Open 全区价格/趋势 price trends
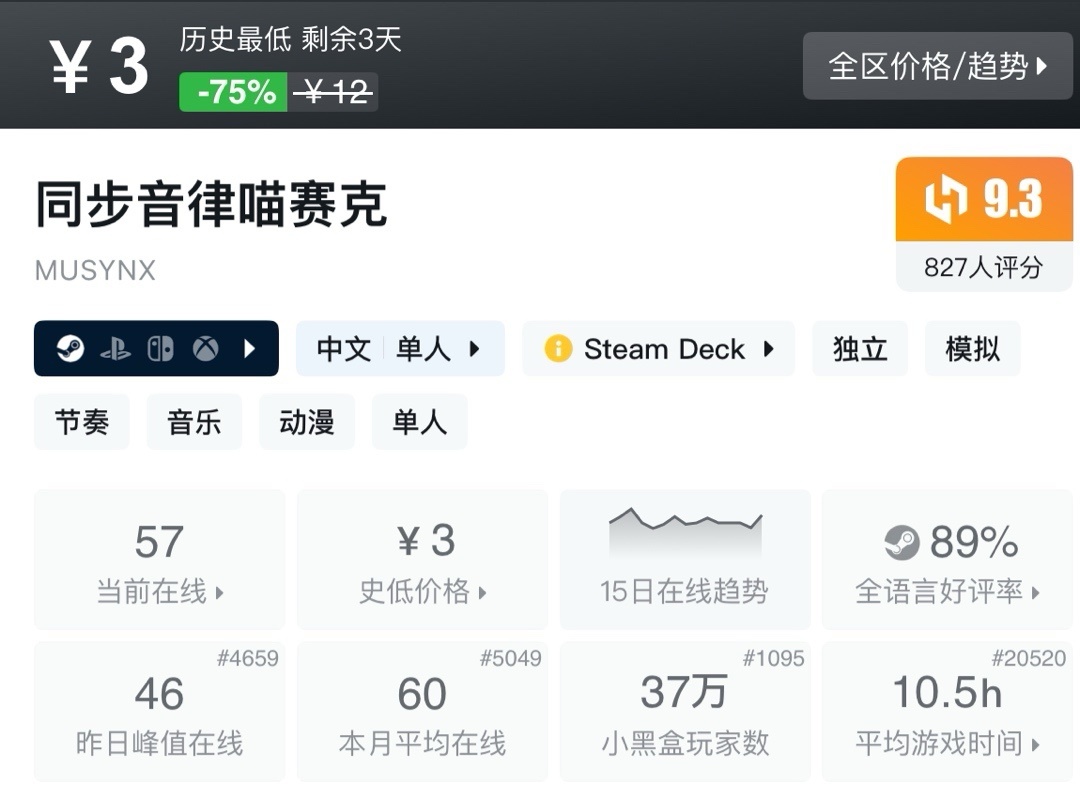 (937, 66)
